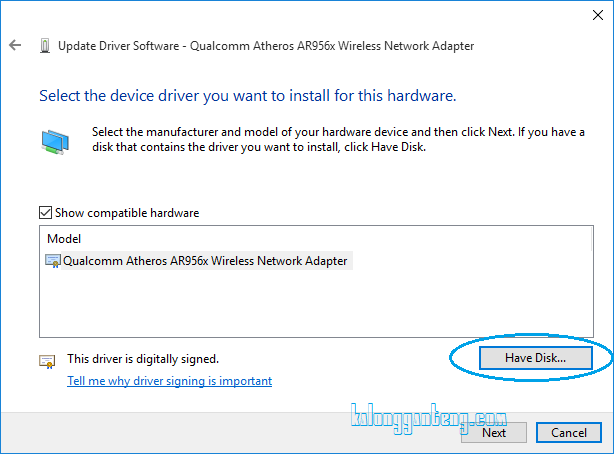Click the signed driver icon in Model list

[53, 261]
